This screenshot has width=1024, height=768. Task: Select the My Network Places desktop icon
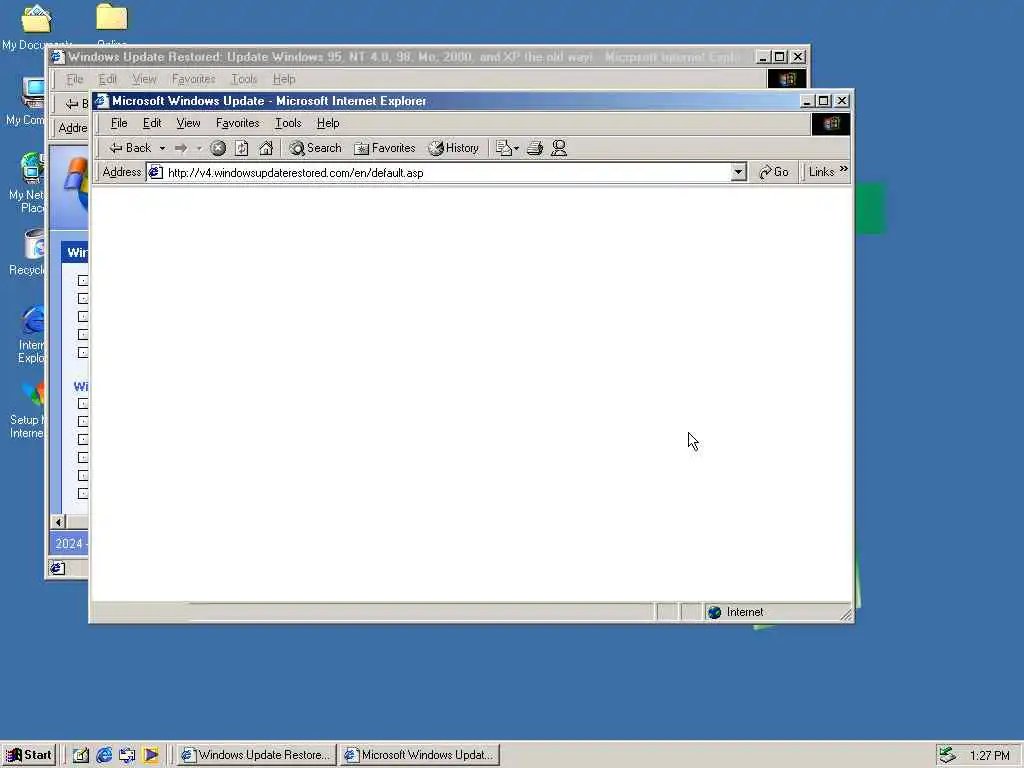pos(27,183)
